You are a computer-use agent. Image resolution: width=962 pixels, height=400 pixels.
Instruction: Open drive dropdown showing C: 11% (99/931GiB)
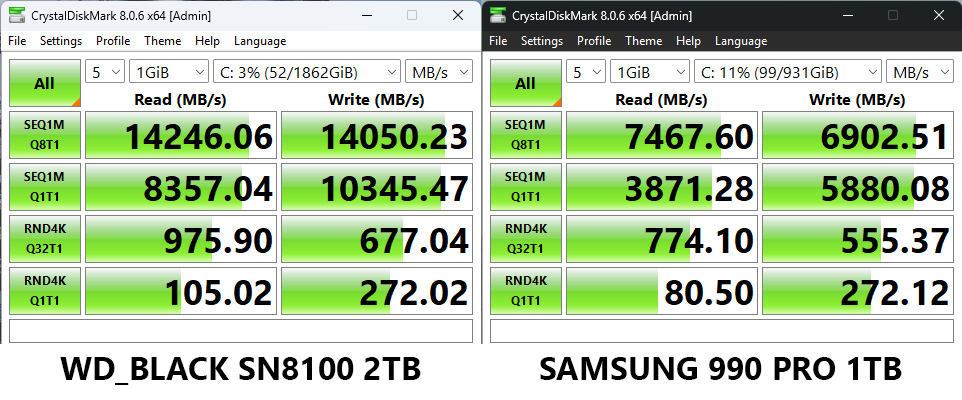[x=788, y=72]
